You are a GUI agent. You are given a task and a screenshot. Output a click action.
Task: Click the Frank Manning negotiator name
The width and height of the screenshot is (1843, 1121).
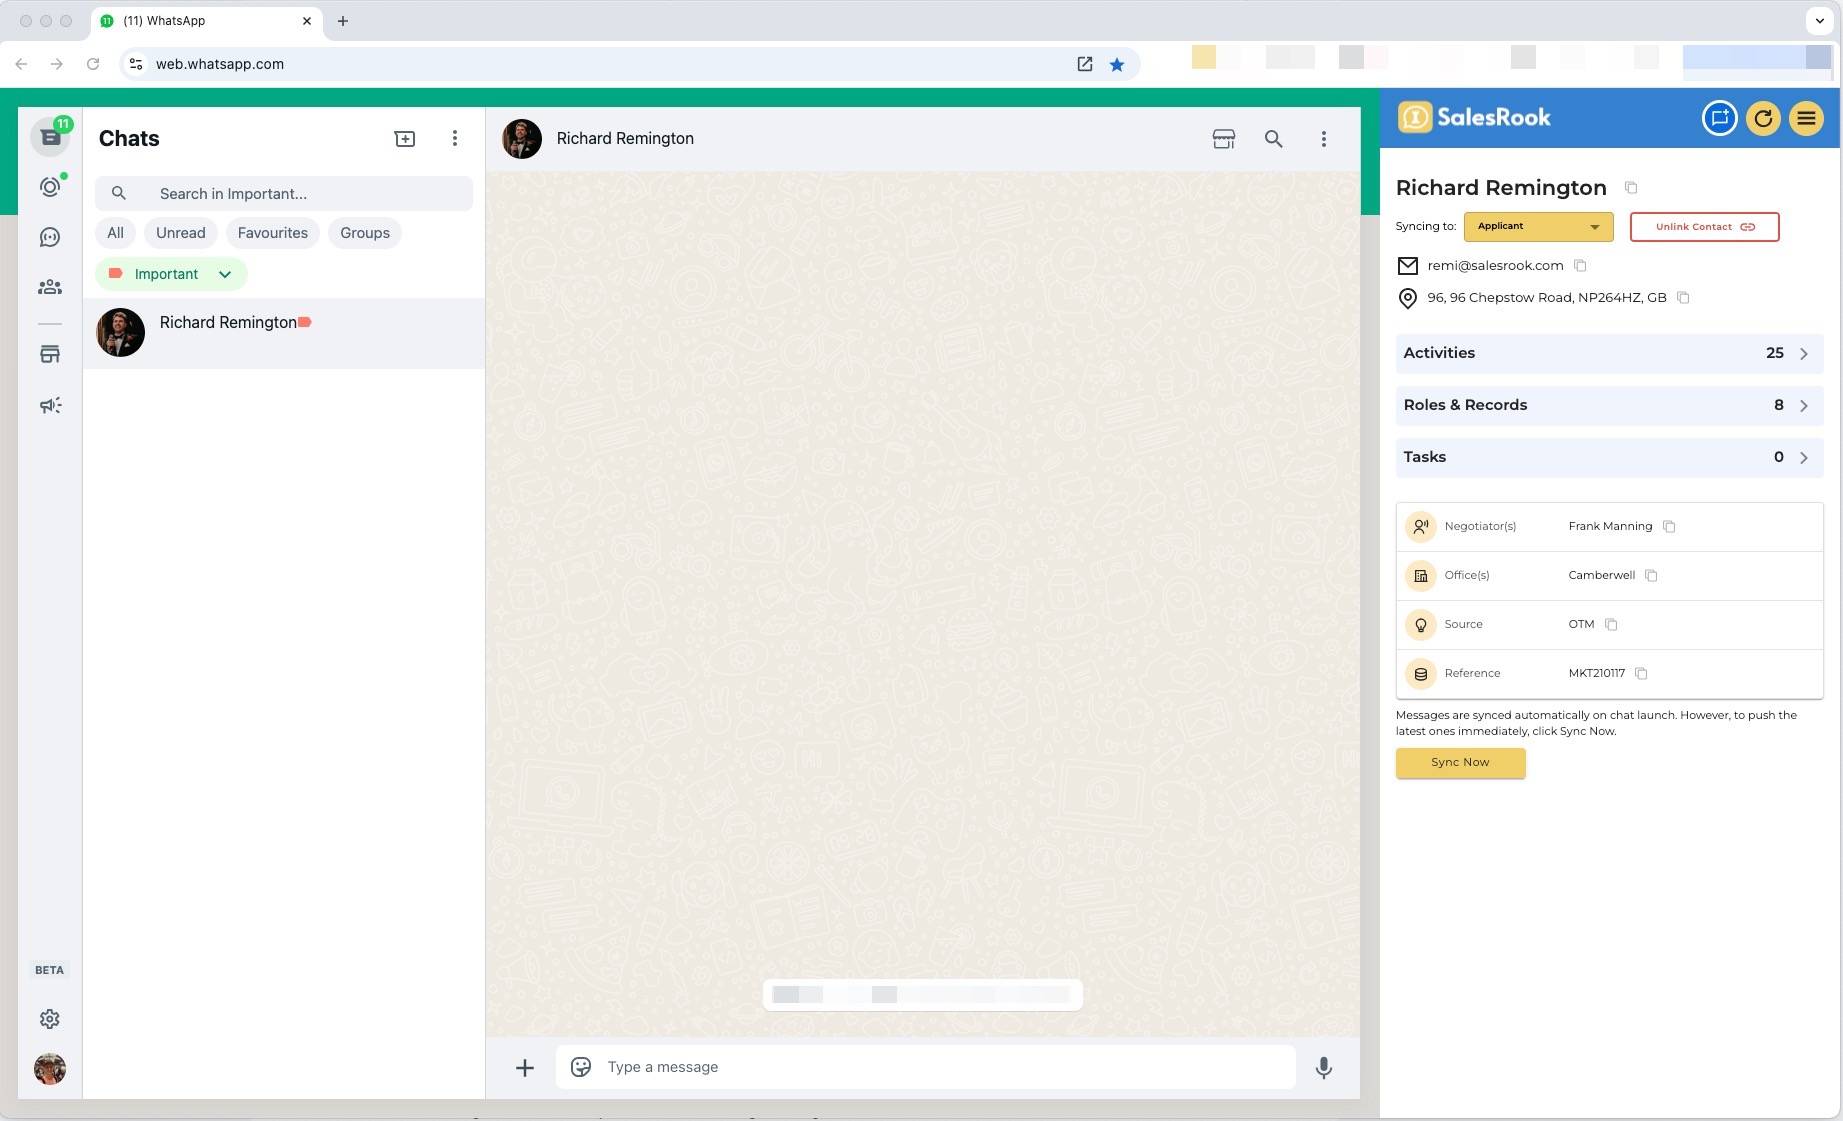tap(1610, 527)
